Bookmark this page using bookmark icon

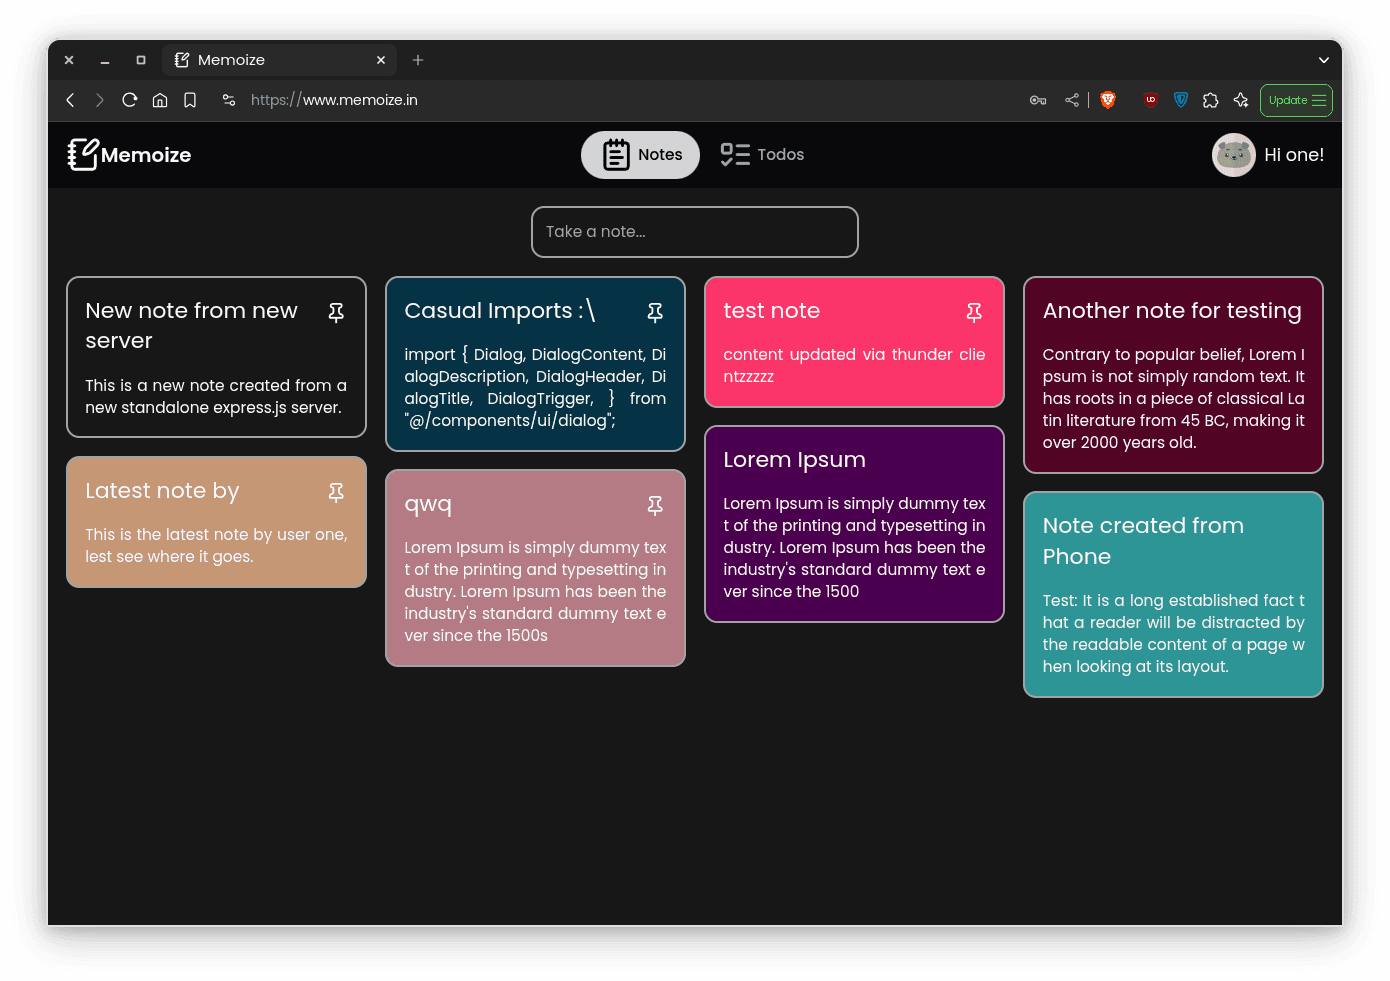tap(190, 100)
